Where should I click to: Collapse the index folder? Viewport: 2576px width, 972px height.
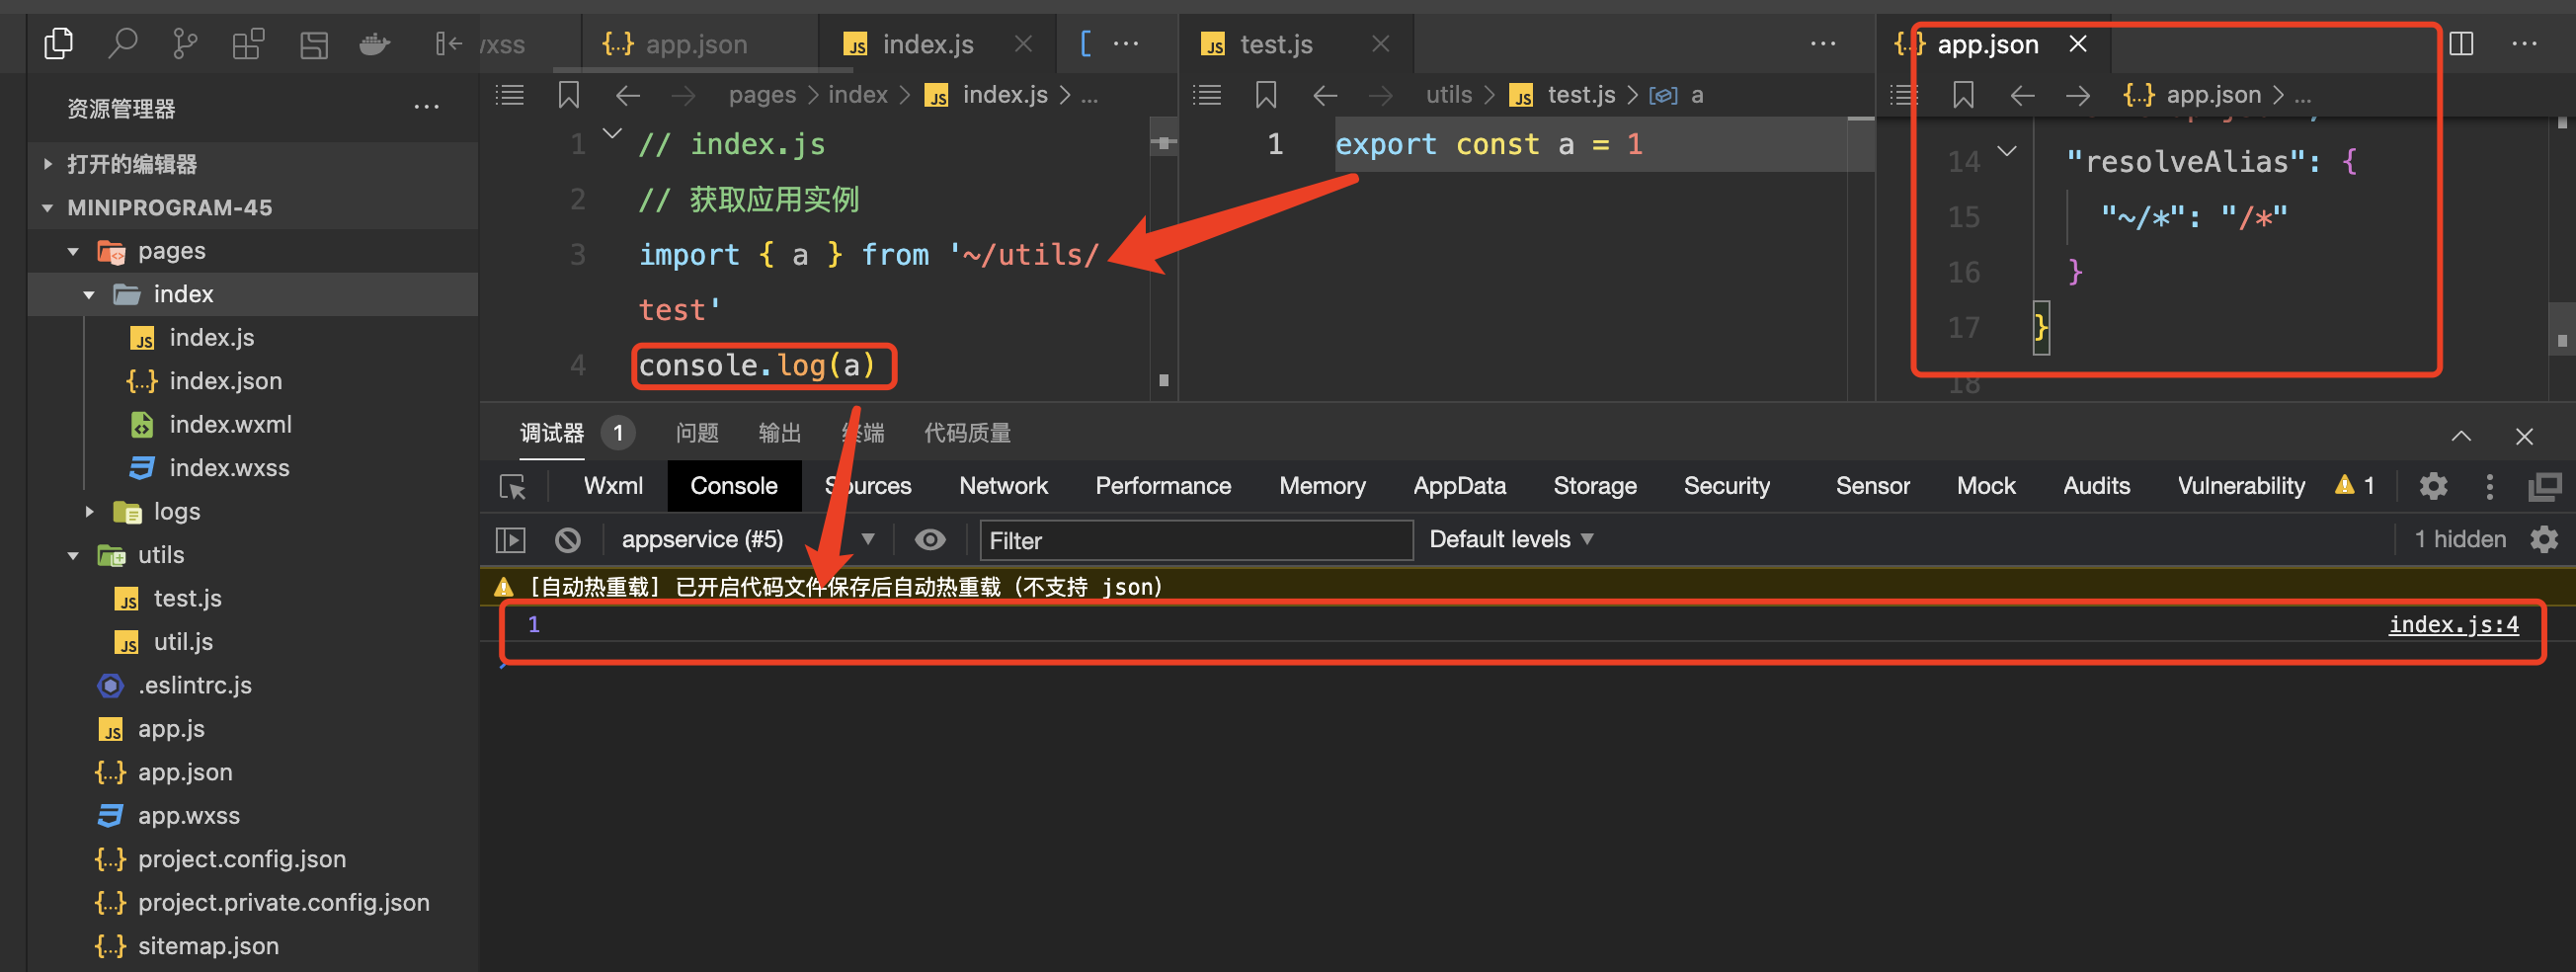(x=89, y=294)
